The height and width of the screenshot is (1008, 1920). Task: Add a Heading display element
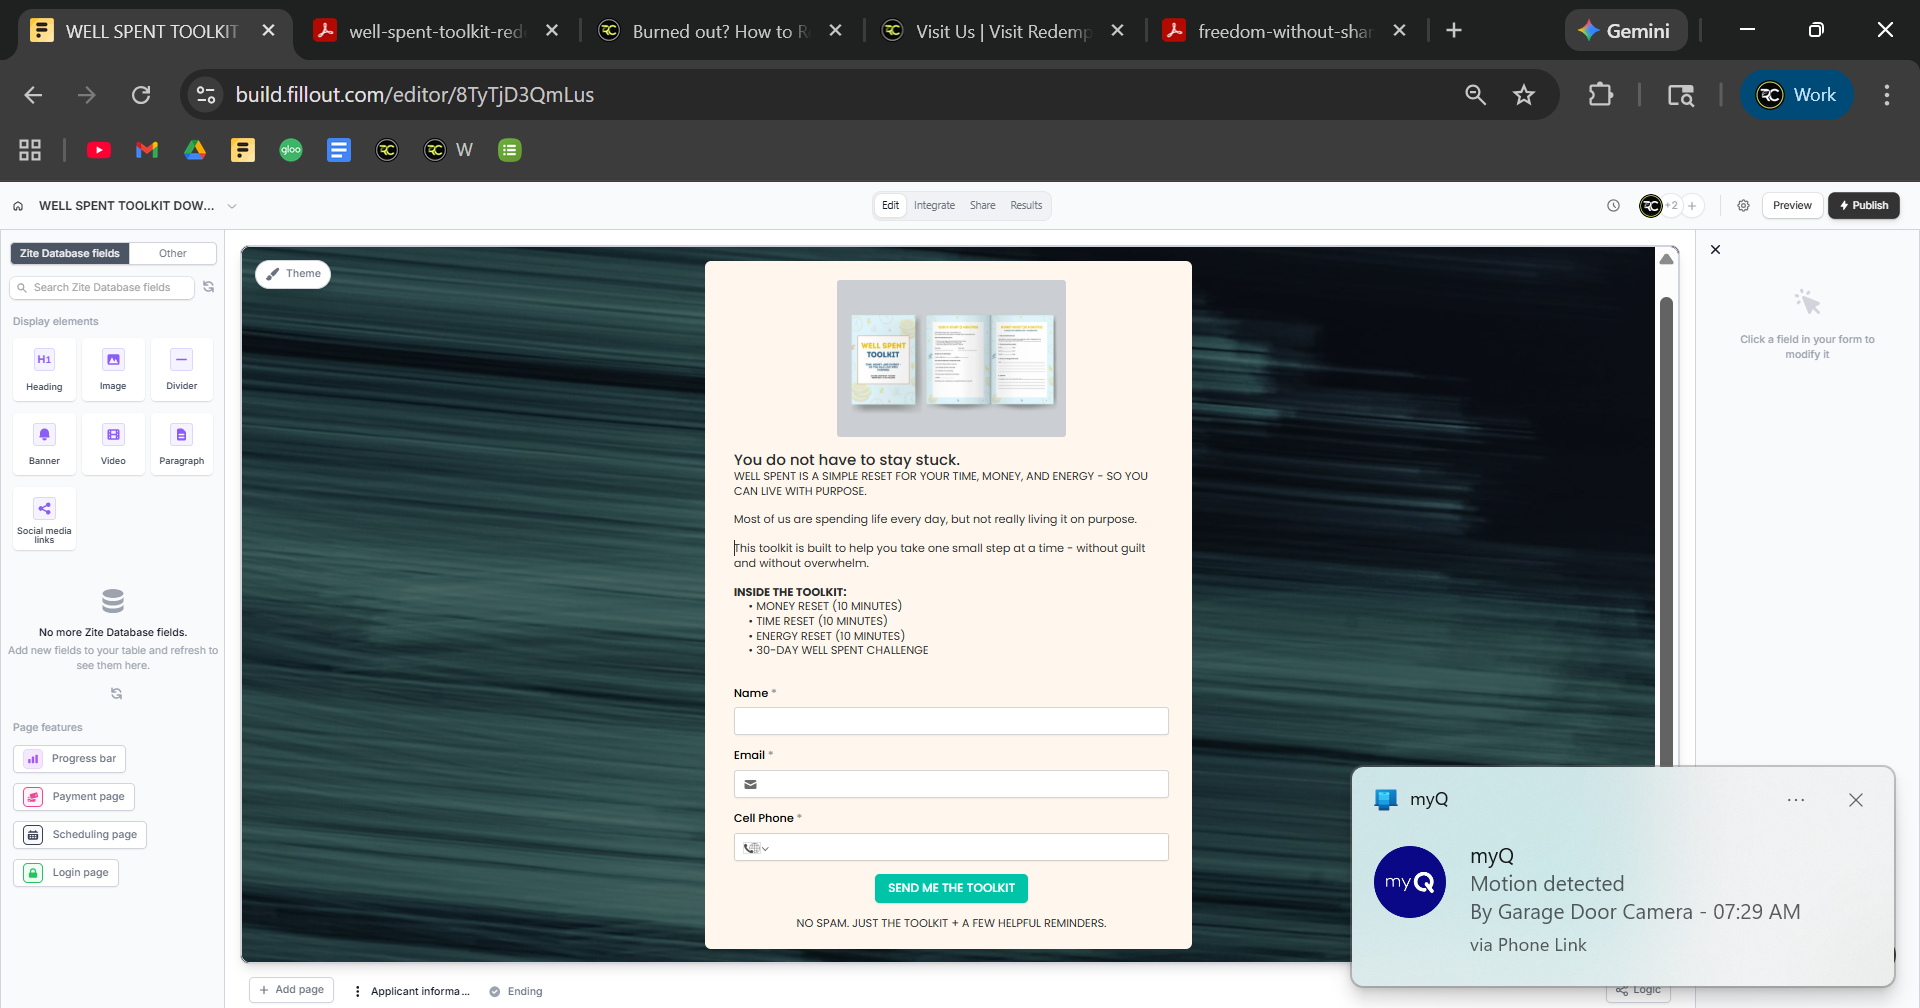(x=44, y=369)
